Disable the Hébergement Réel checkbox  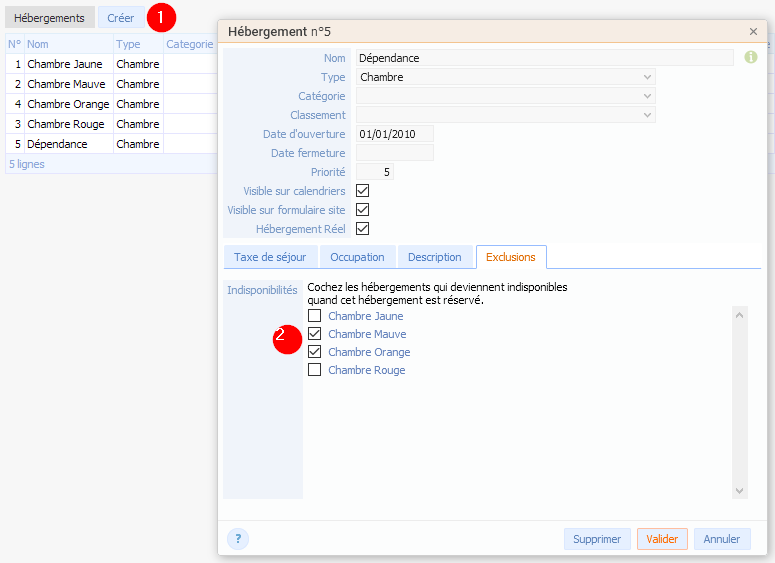[x=363, y=229]
